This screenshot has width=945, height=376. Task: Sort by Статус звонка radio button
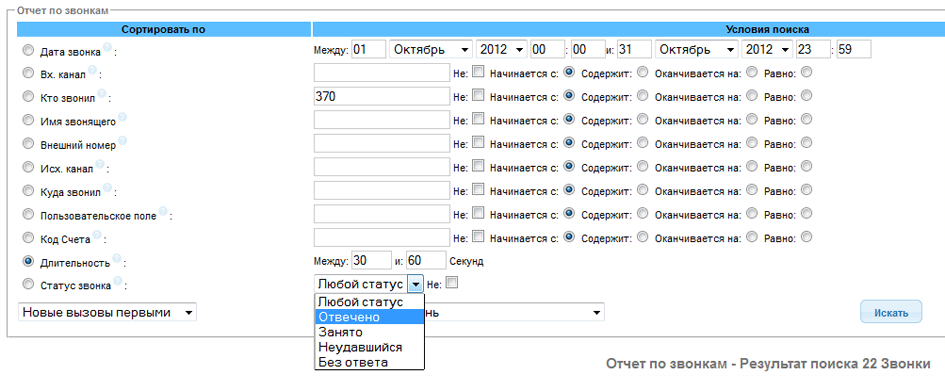click(x=28, y=283)
